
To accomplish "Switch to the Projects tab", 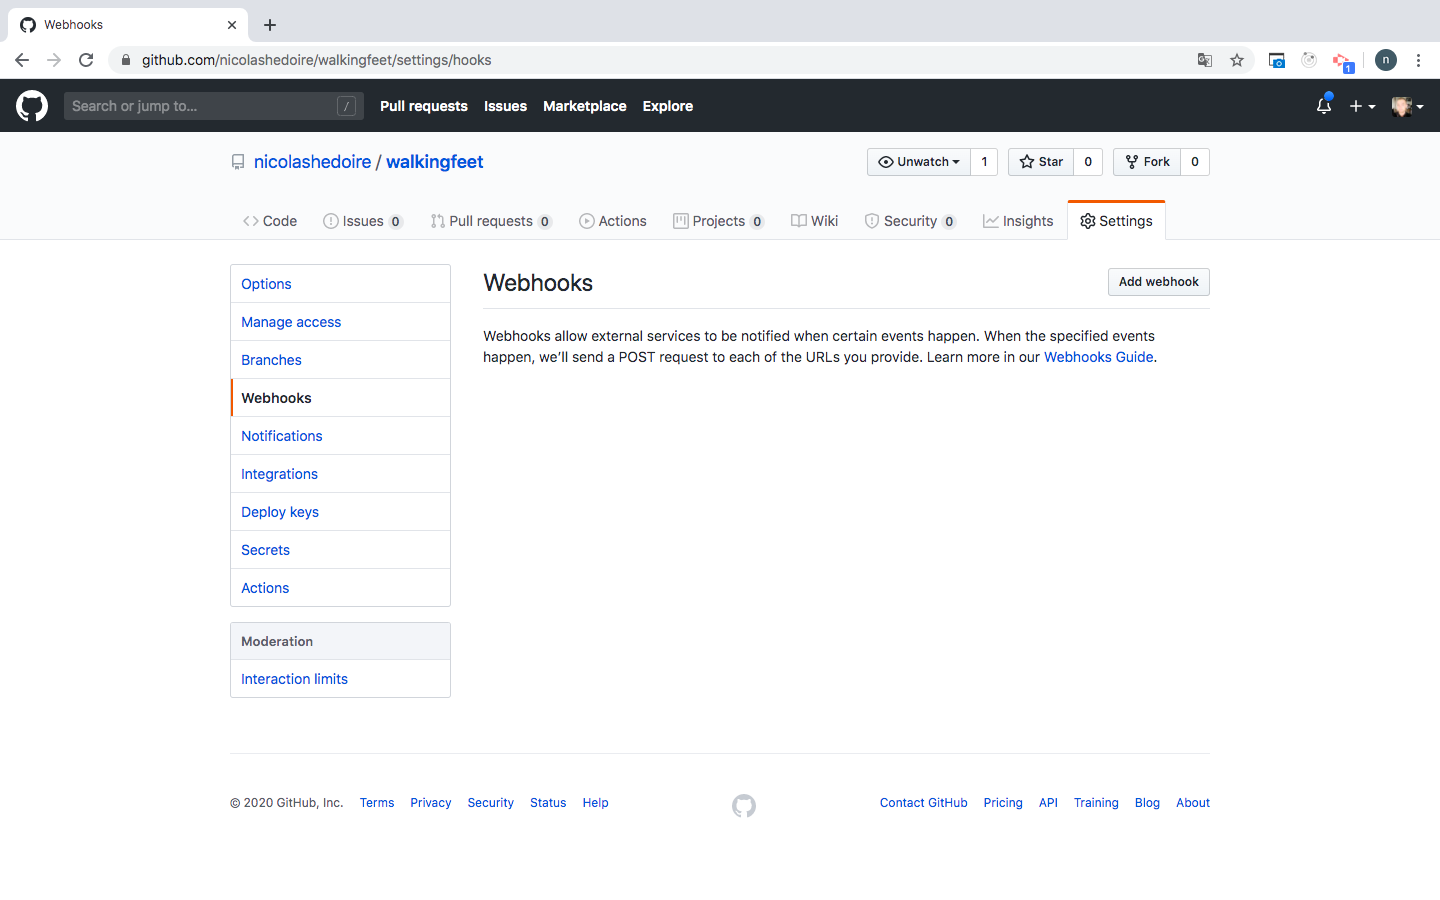I will coord(719,221).
